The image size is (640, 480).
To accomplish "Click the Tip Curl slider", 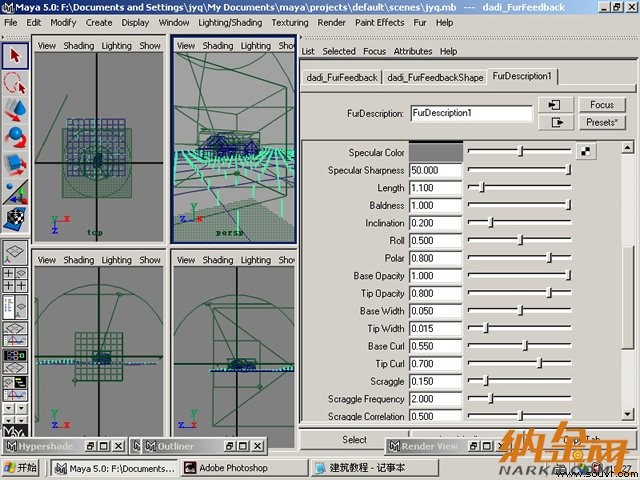I will tap(519, 363).
